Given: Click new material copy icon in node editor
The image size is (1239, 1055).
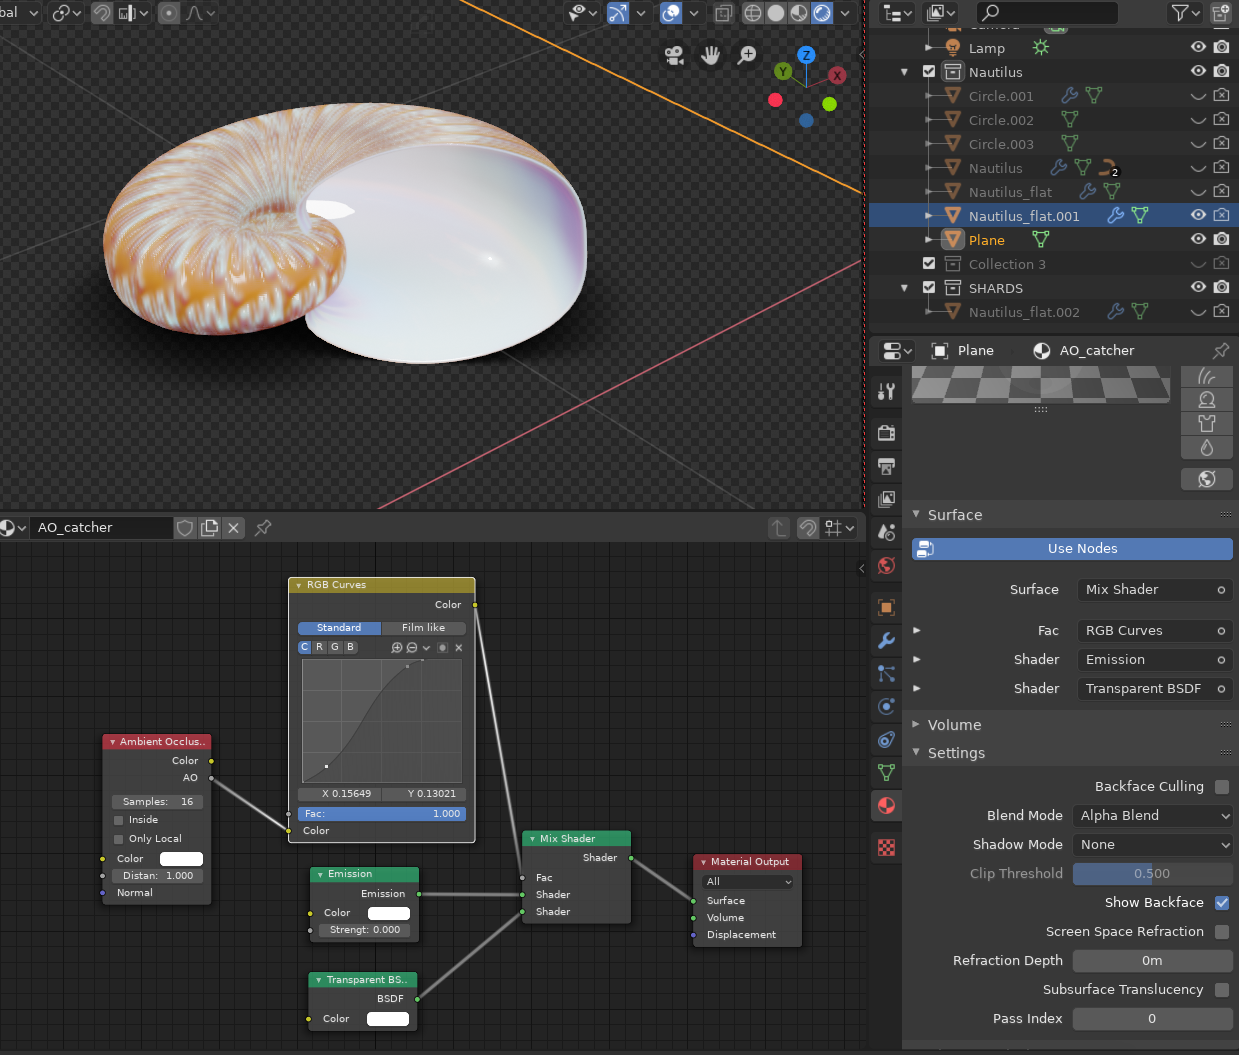Looking at the screenshot, I should (209, 528).
